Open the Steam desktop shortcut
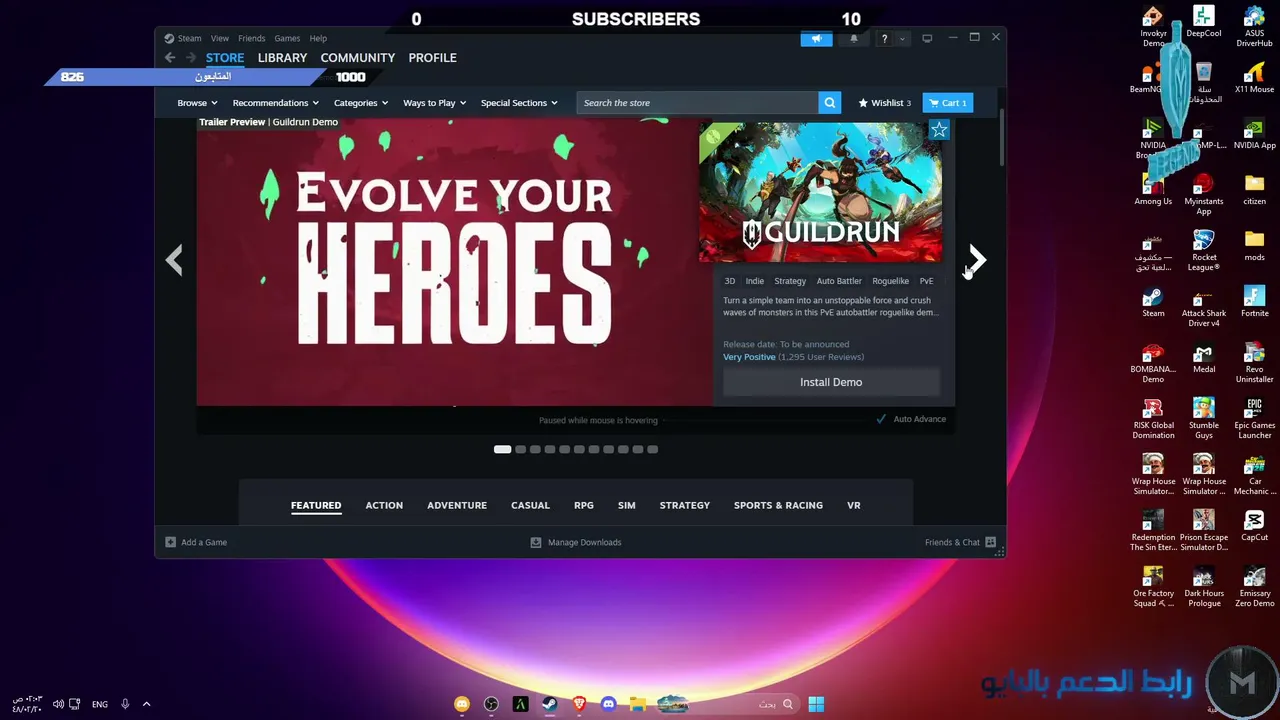The image size is (1280, 720). point(1153,302)
